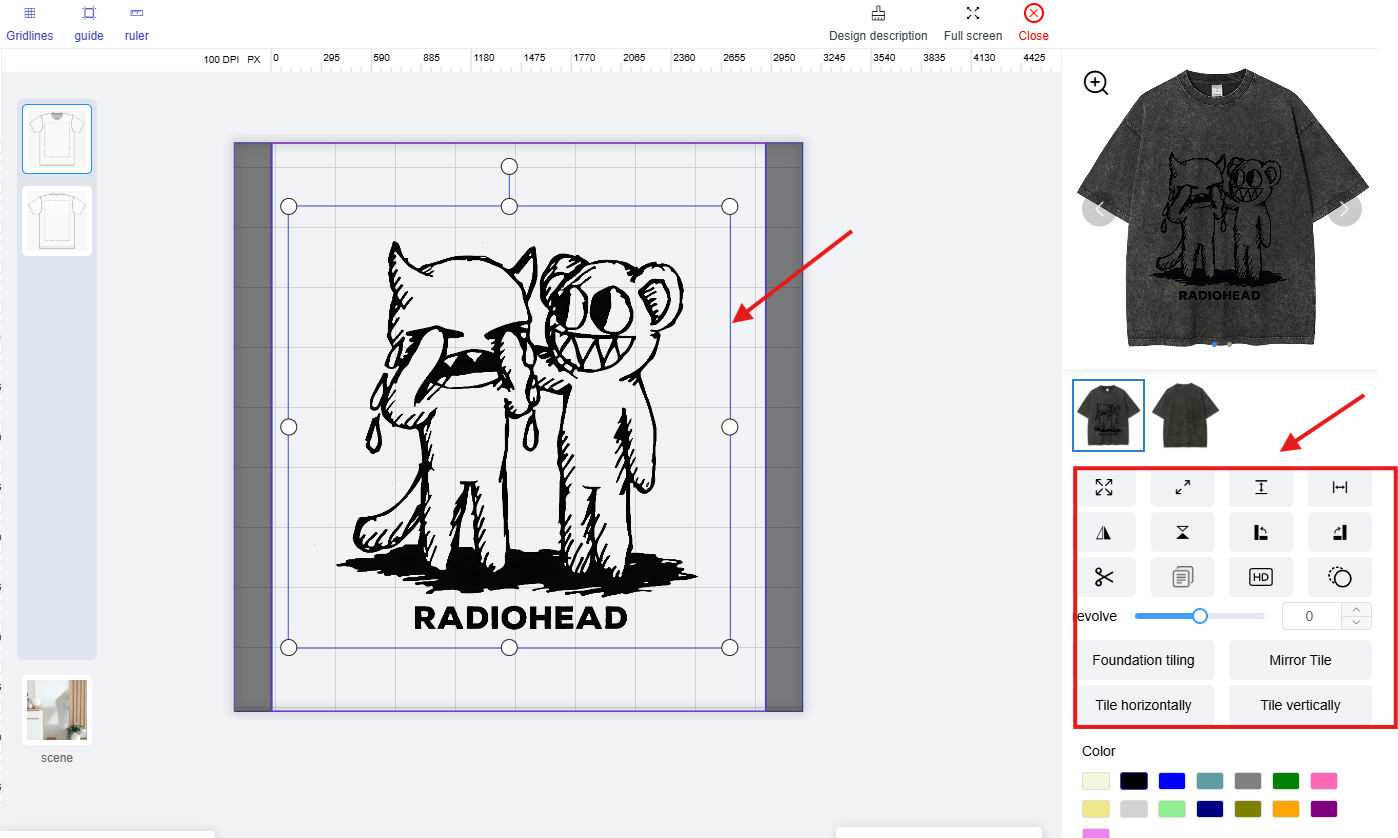The image size is (1398, 838).
Task: Apply Foundation tiling
Action: click(1143, 660)
